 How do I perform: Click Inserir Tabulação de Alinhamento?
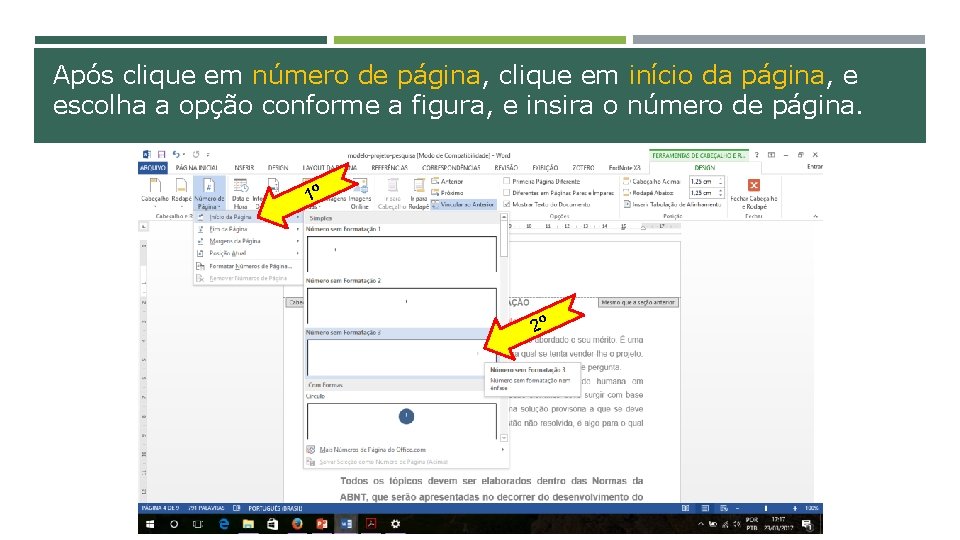tap(672, 204)
